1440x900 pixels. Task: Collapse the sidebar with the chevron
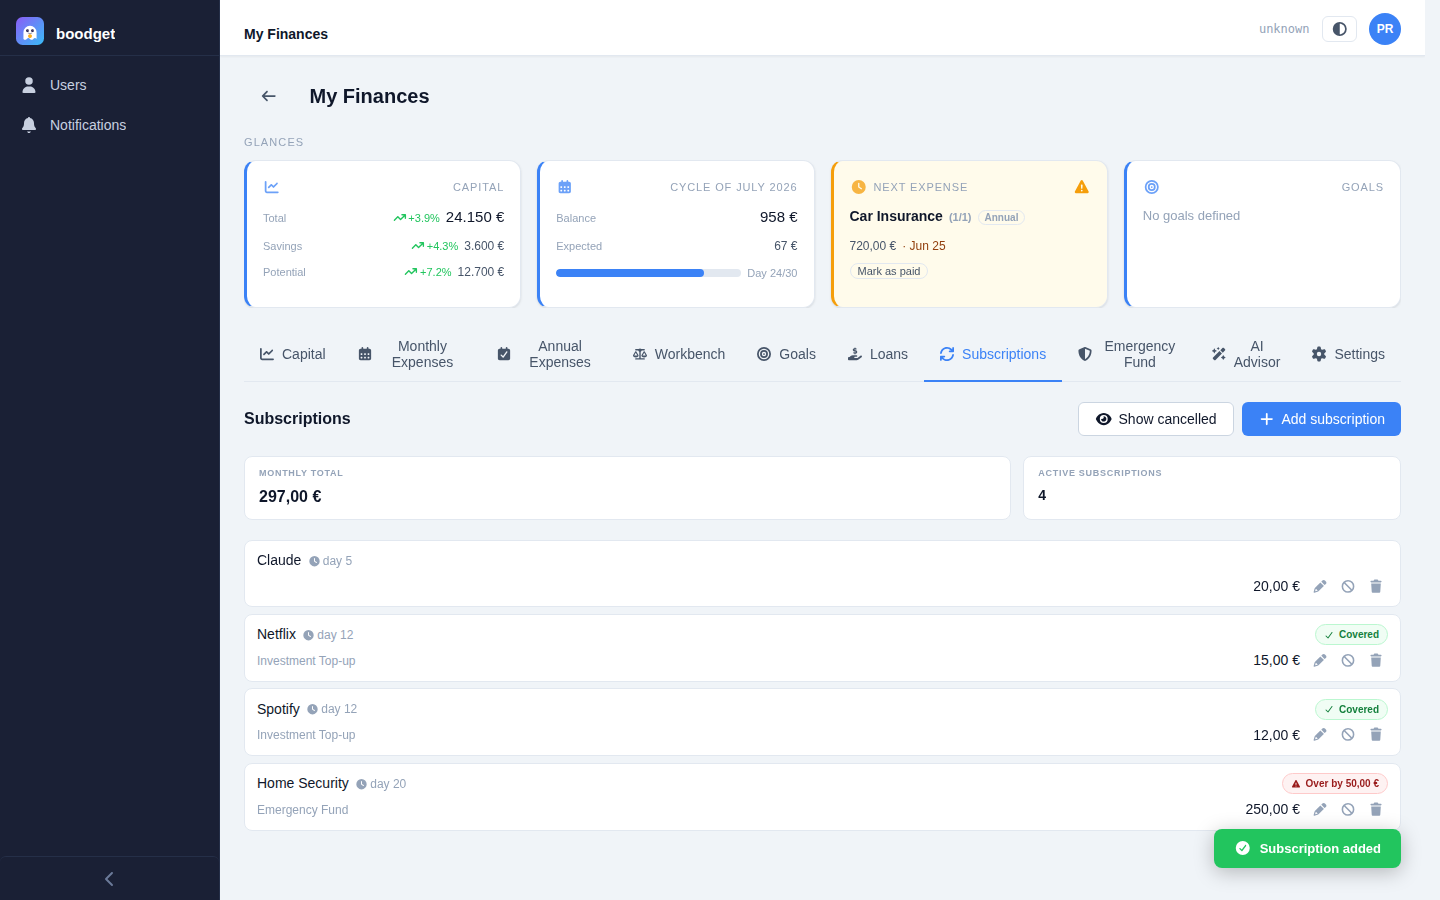click(109, 879)
